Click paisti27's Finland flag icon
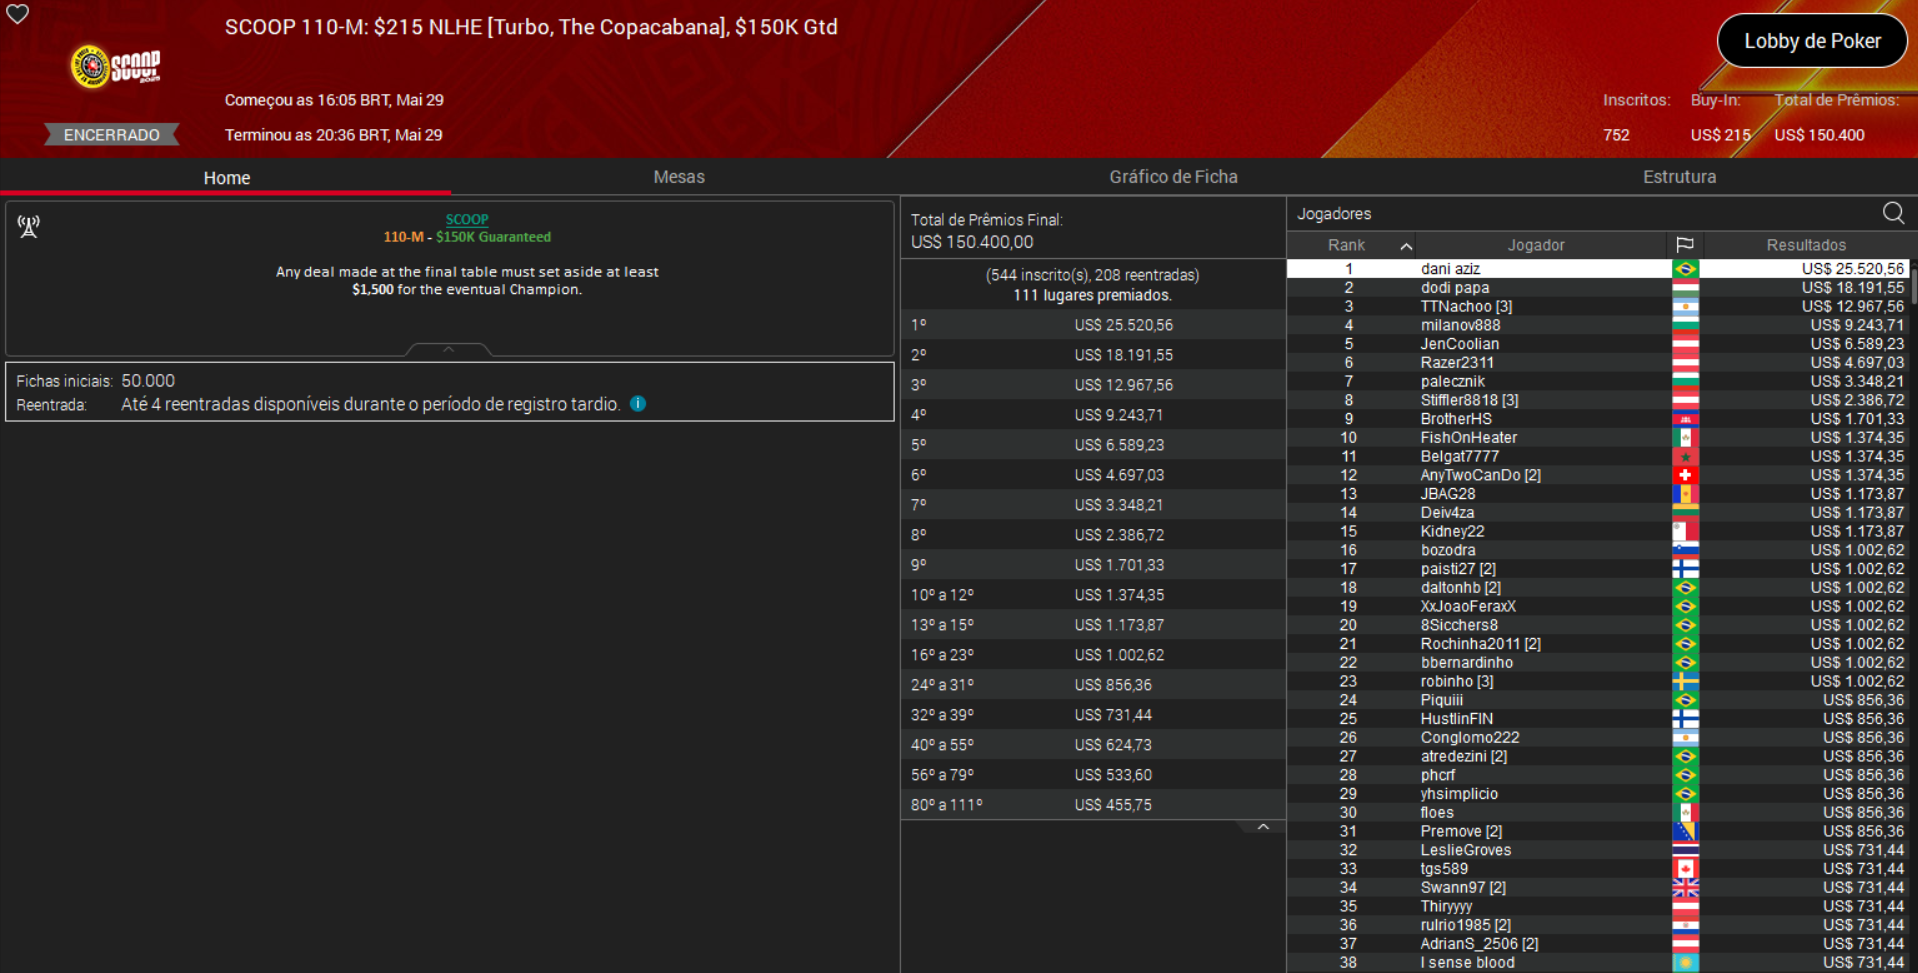 click(1685, 569)
